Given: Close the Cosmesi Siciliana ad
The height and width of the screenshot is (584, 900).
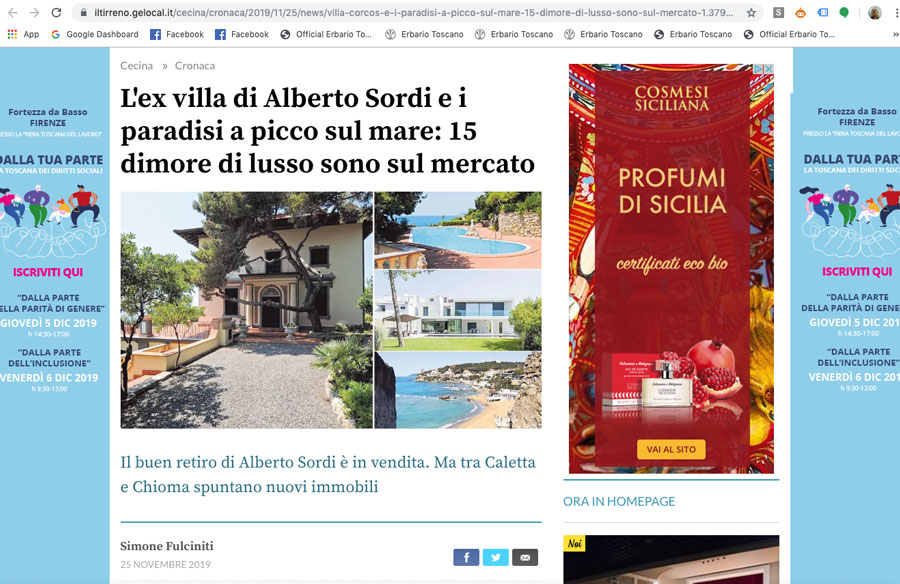Looking at the screenshot, I should coord(769,68).
